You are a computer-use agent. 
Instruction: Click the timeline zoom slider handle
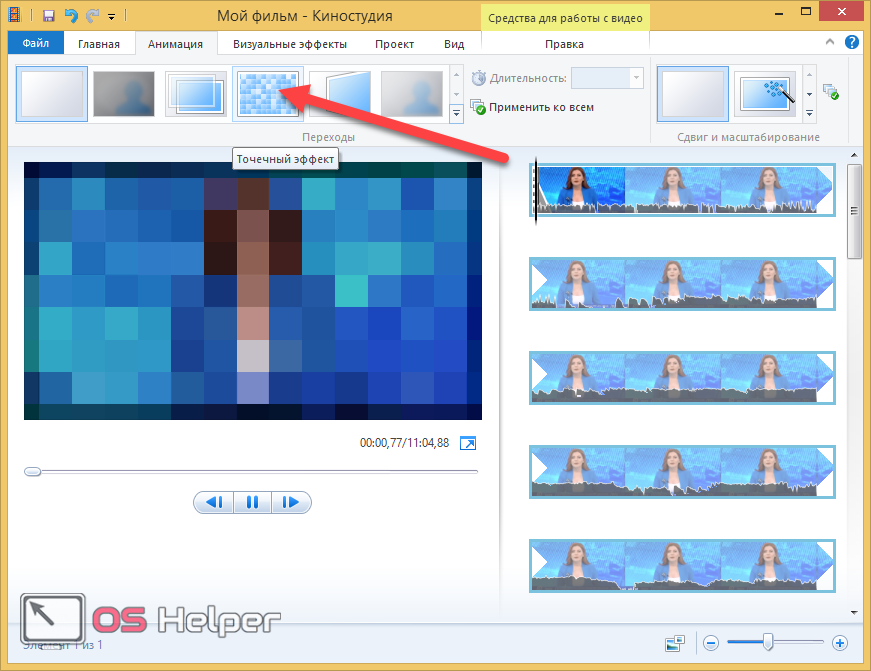(x=768, y=642)
